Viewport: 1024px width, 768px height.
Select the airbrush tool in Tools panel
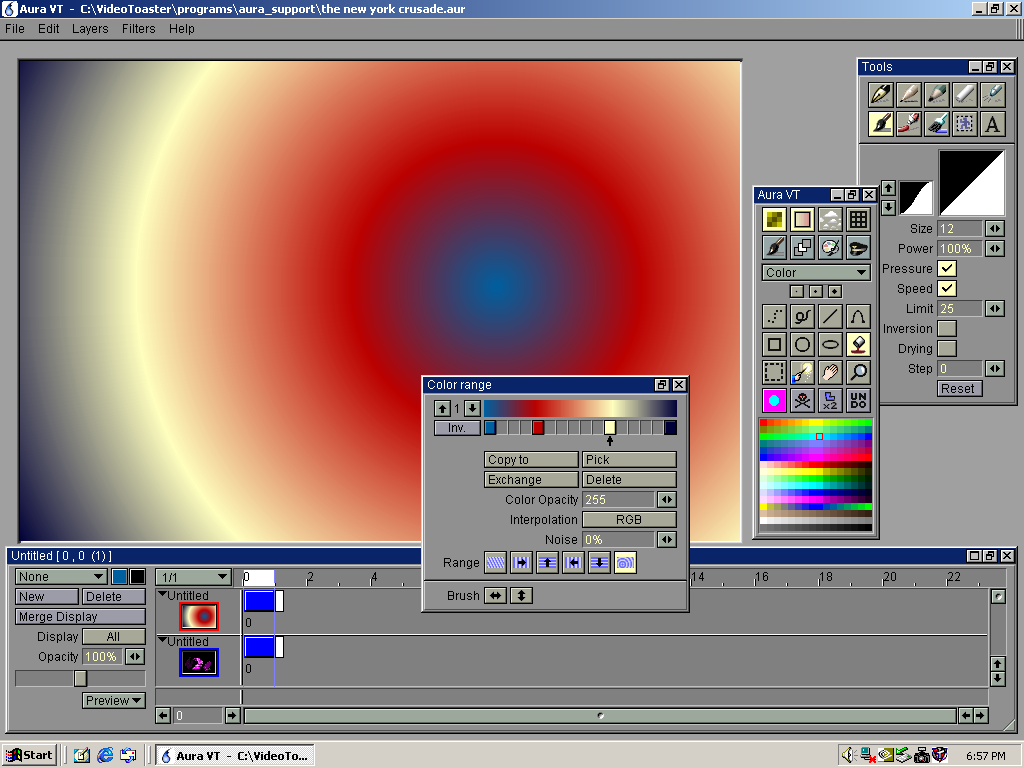993,95
